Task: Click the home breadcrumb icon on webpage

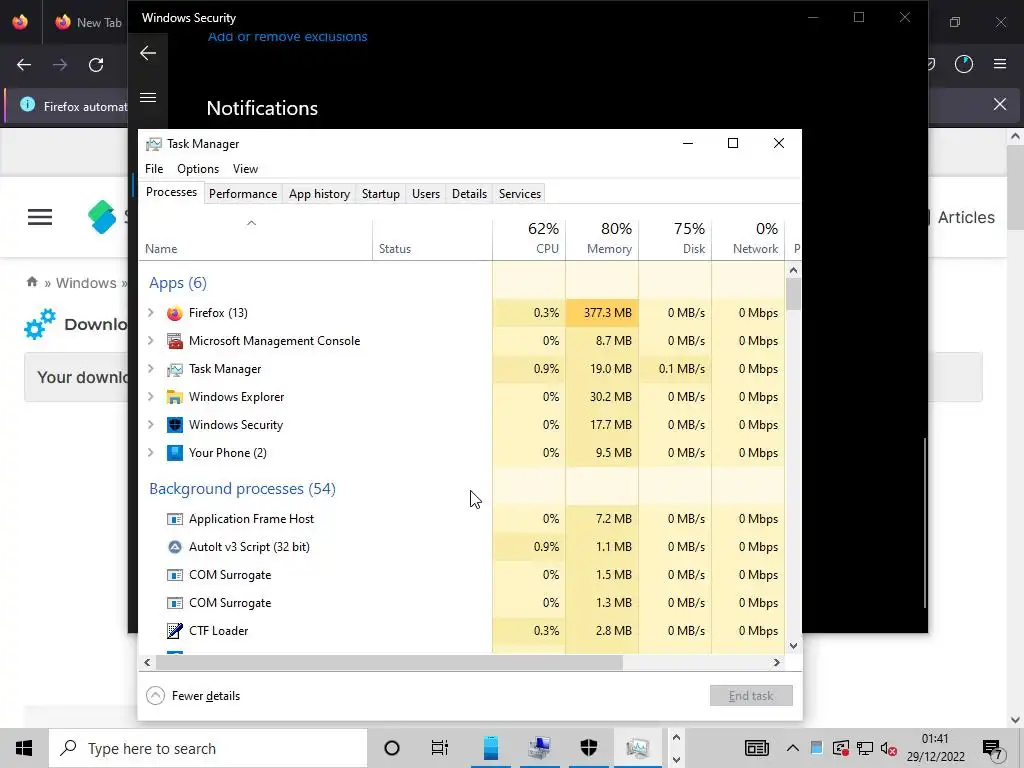Action: pos(32,282)
